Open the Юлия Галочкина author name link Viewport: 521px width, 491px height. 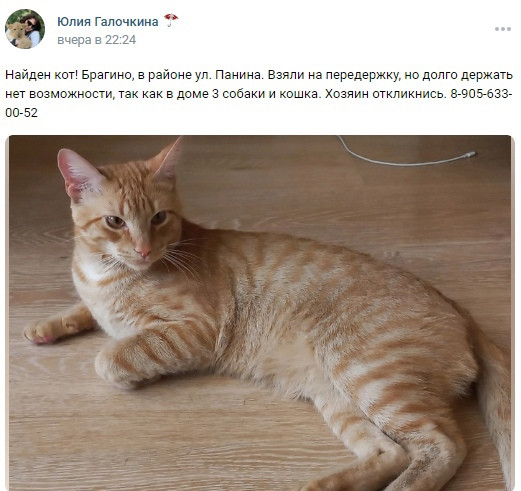point(108,22)
